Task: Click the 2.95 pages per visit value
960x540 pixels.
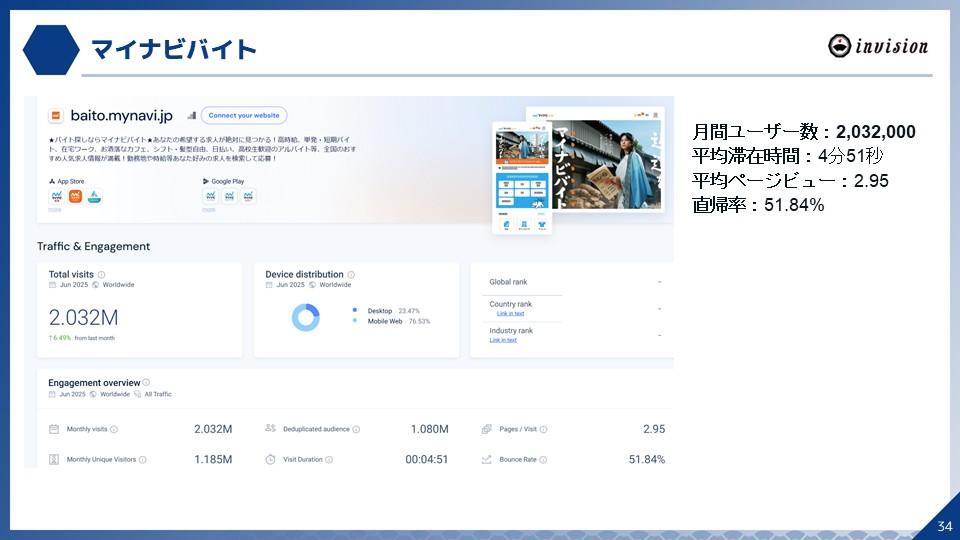Action: [x=654, y=429]
